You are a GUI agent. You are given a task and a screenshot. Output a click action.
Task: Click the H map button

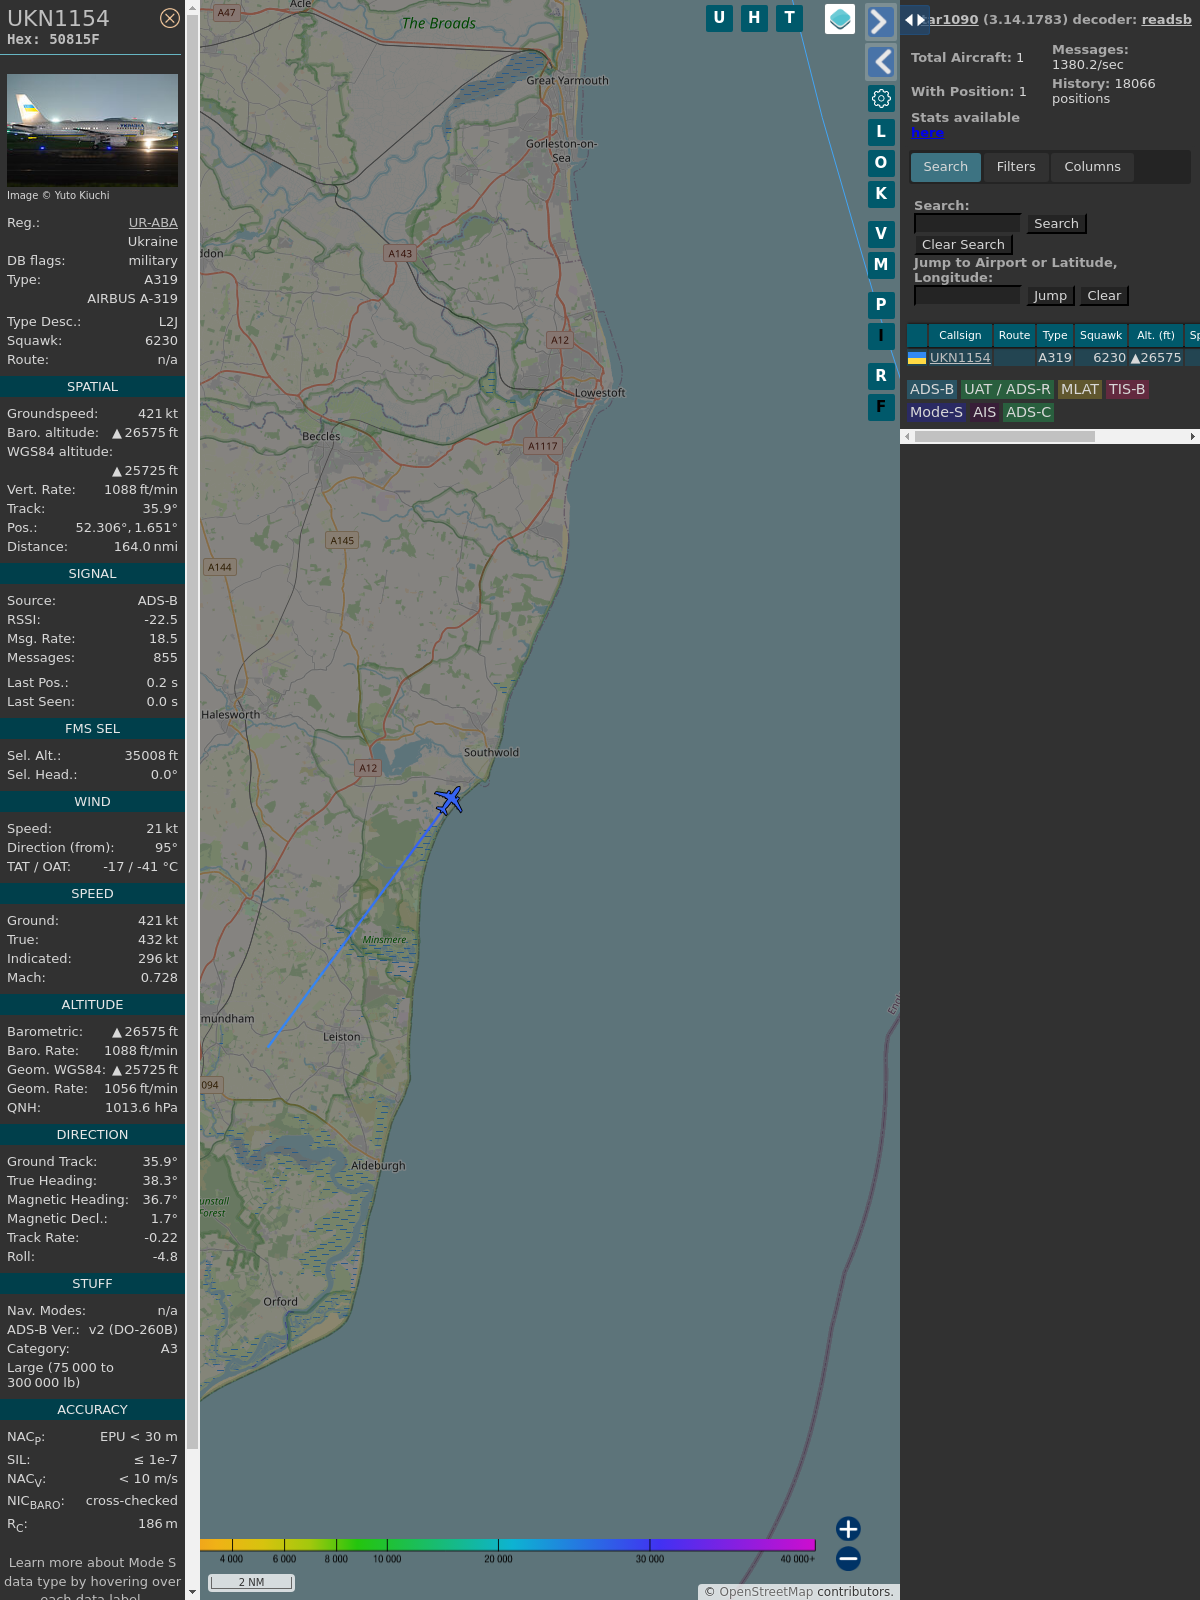pyautogui.click(x=754, y=18)
